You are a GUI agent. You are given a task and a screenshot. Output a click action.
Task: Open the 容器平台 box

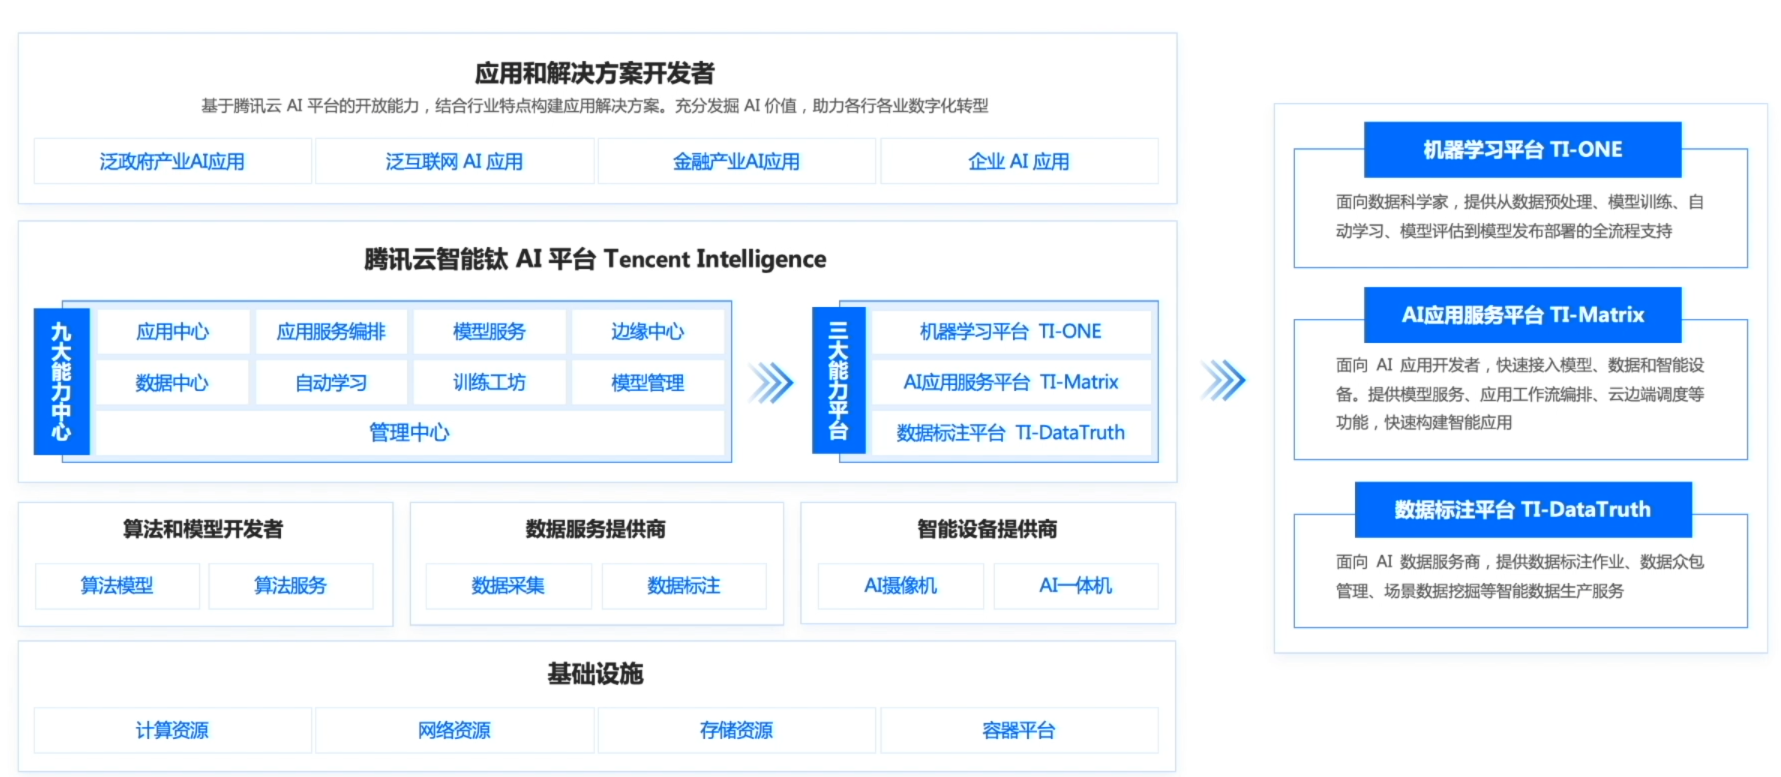click(x=1019, y=730)
